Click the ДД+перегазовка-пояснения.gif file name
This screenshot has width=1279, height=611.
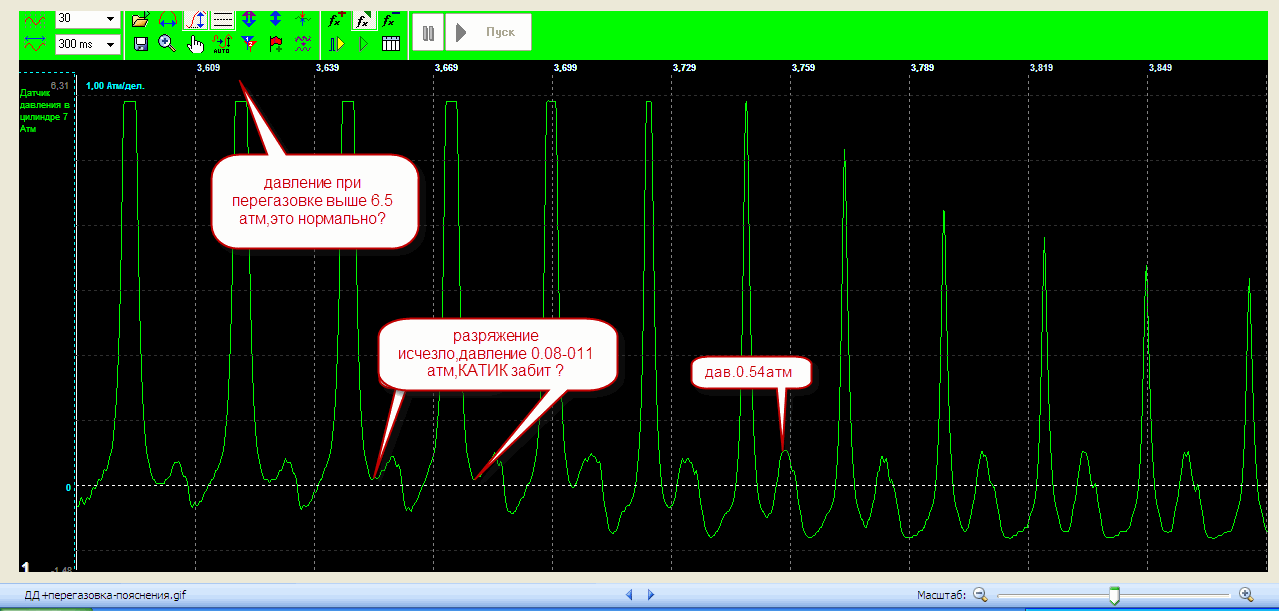point(105,595)
